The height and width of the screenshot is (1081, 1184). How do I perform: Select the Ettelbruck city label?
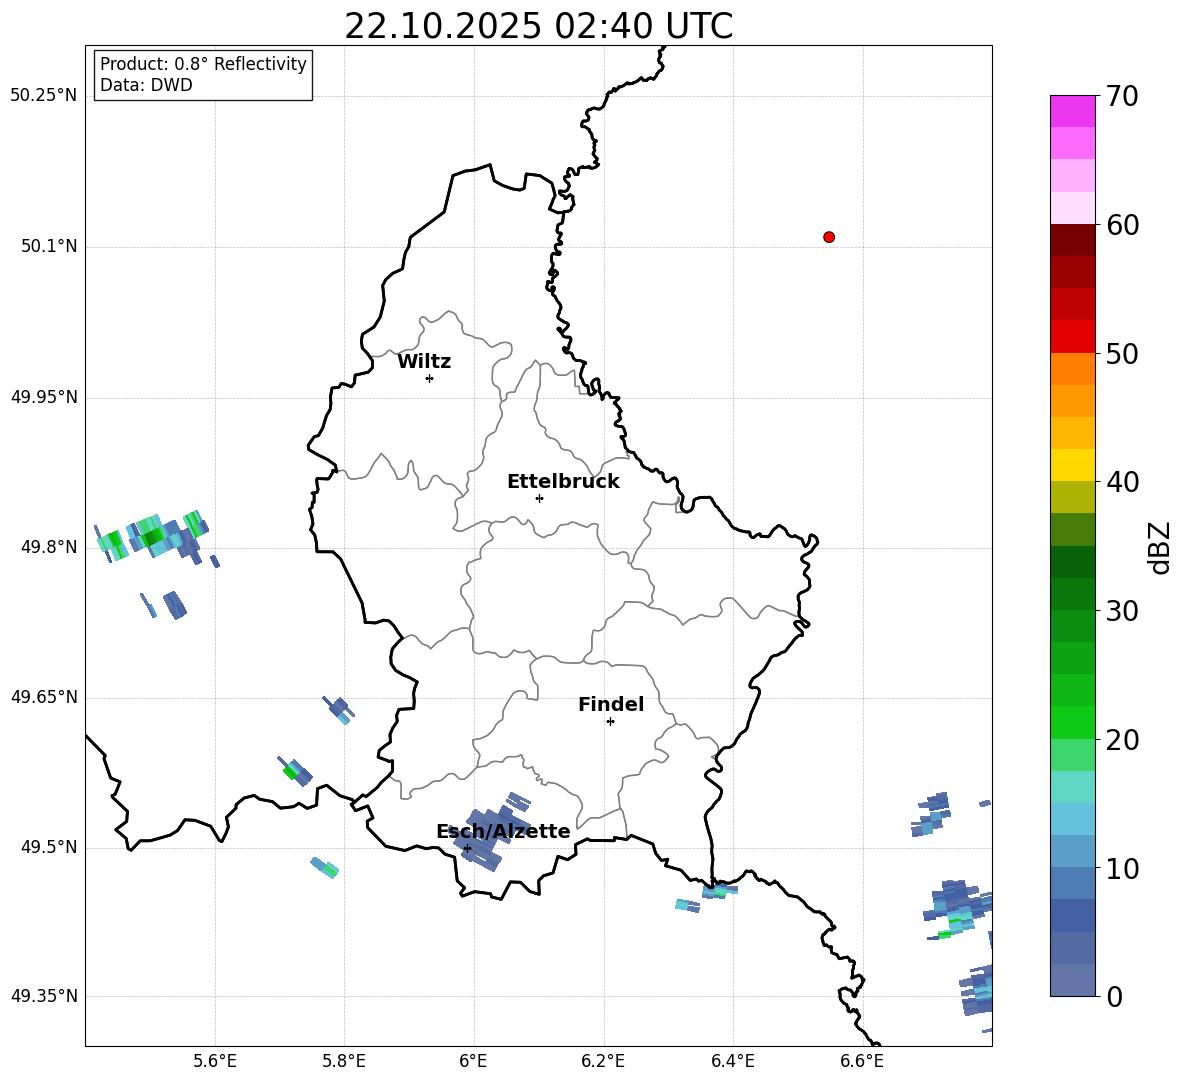click(x=563, y=482)
